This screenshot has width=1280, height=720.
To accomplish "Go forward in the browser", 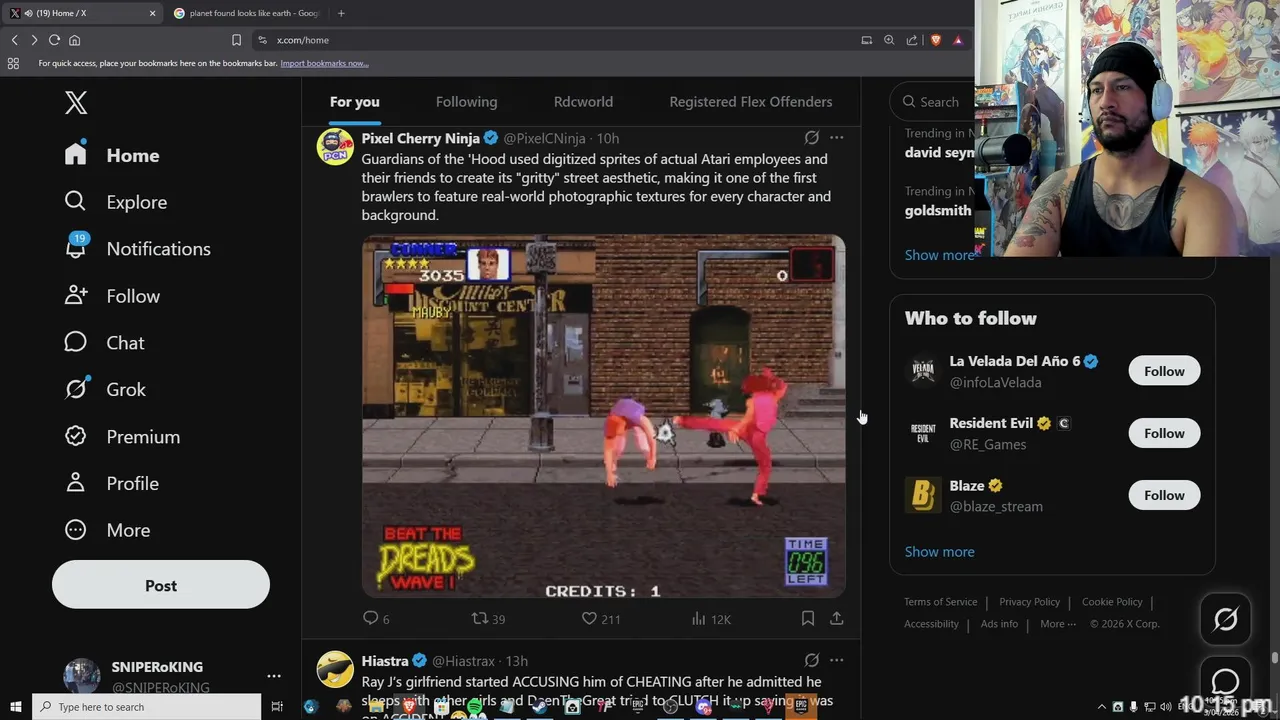I will coord(34,40).
